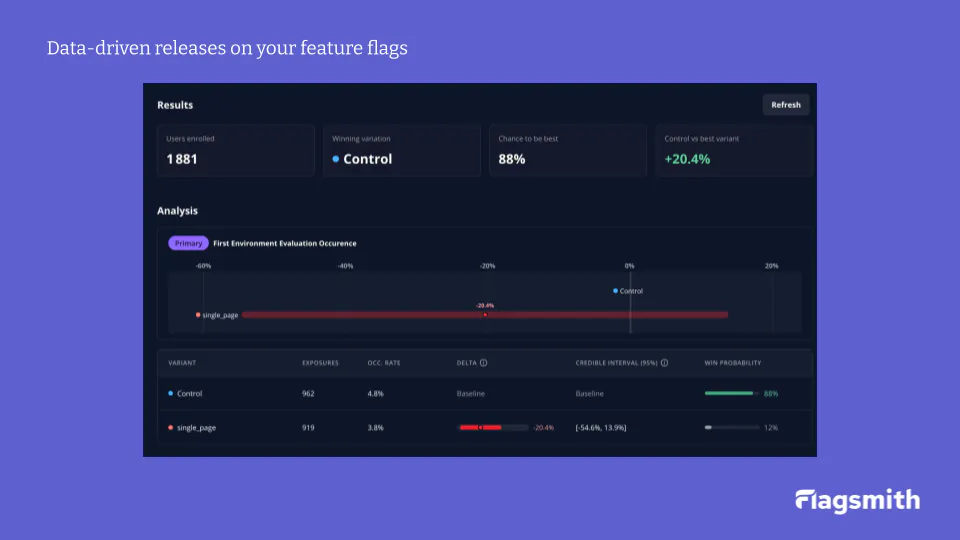
Task: Click the Users enrolled label
Action: pyautogui.click(x=190, y=138)
